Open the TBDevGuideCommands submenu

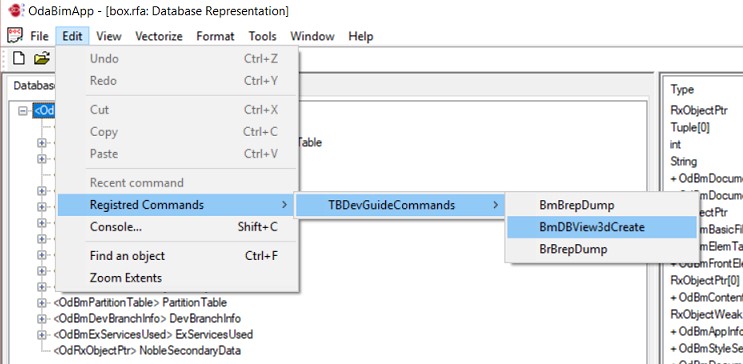[x=399, y=205]
